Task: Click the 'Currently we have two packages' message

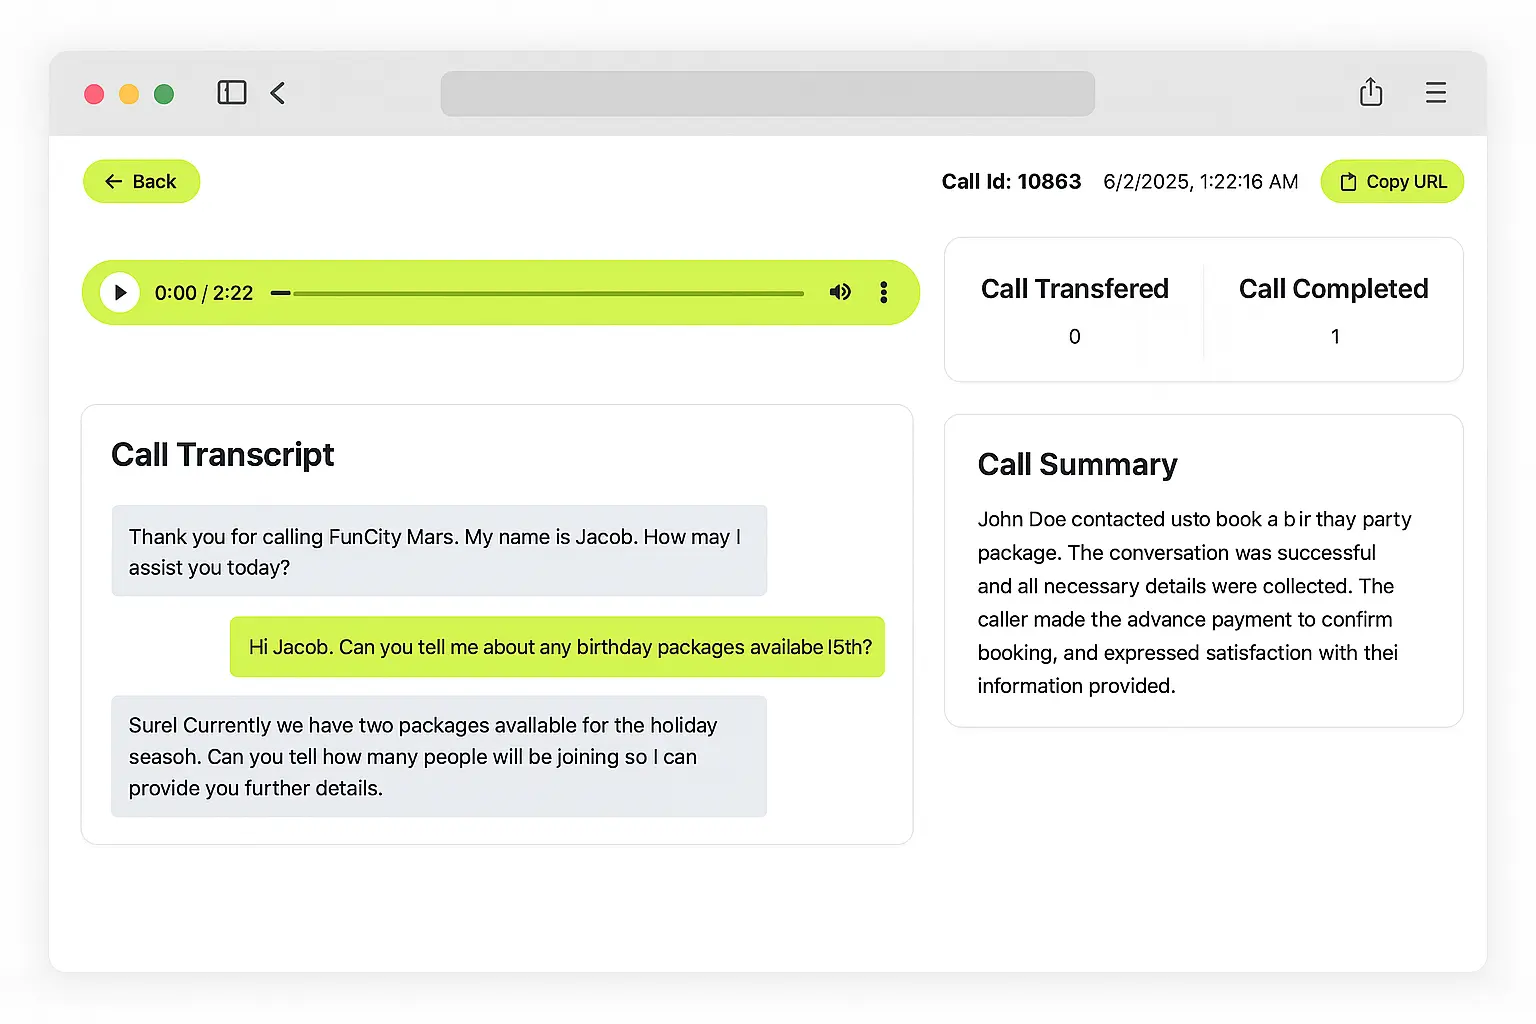Action: coord(439,756)
